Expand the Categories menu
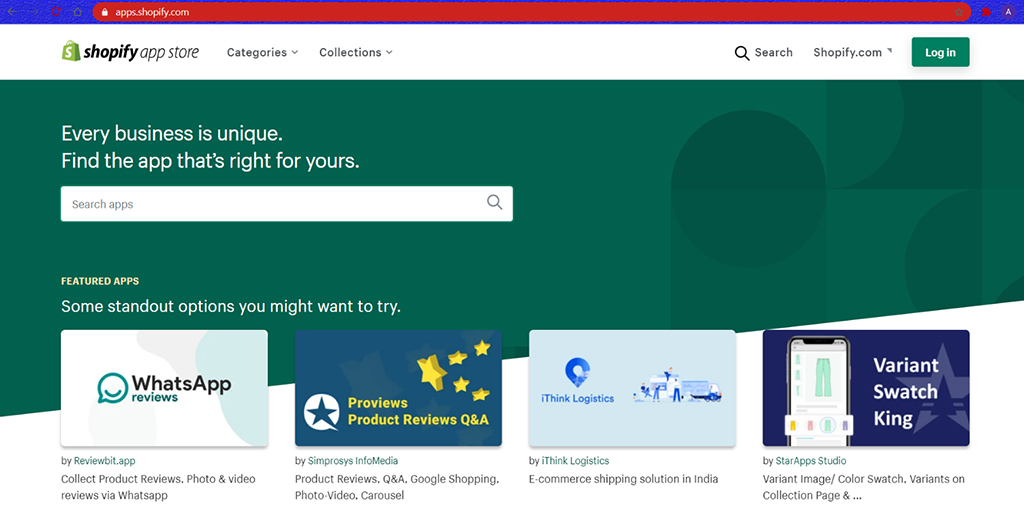The height and width of the screenshot is (530, 1024). point(262,52)
